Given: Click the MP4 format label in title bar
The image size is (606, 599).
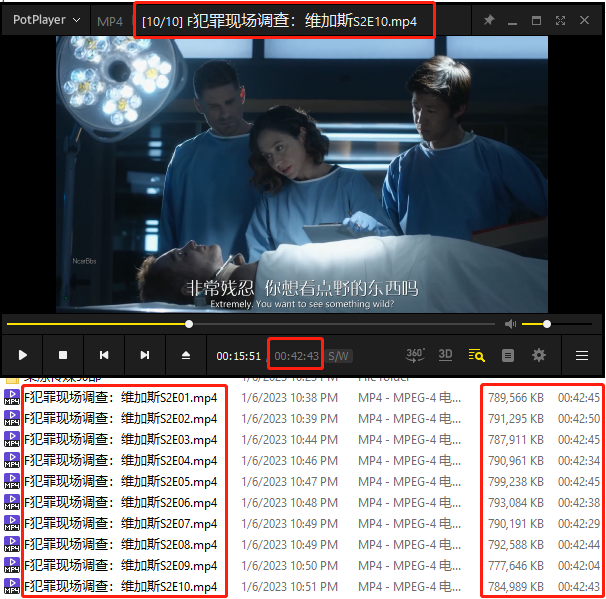Looking at the screenshot, I should [x=110, y=22].
